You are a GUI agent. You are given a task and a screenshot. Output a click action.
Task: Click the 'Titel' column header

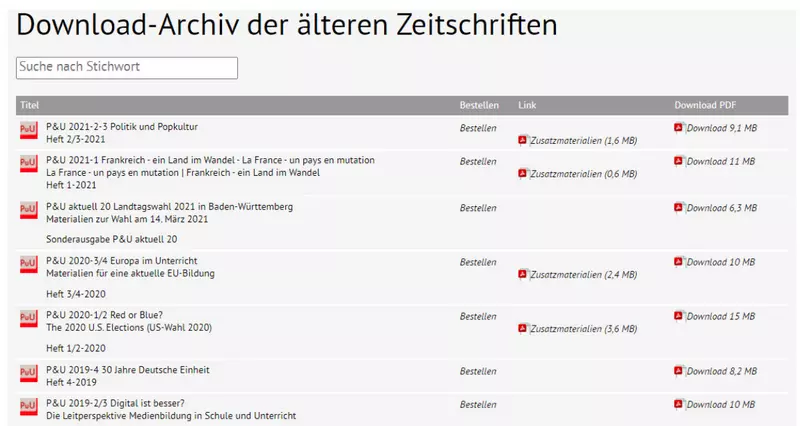coord(30,105)
